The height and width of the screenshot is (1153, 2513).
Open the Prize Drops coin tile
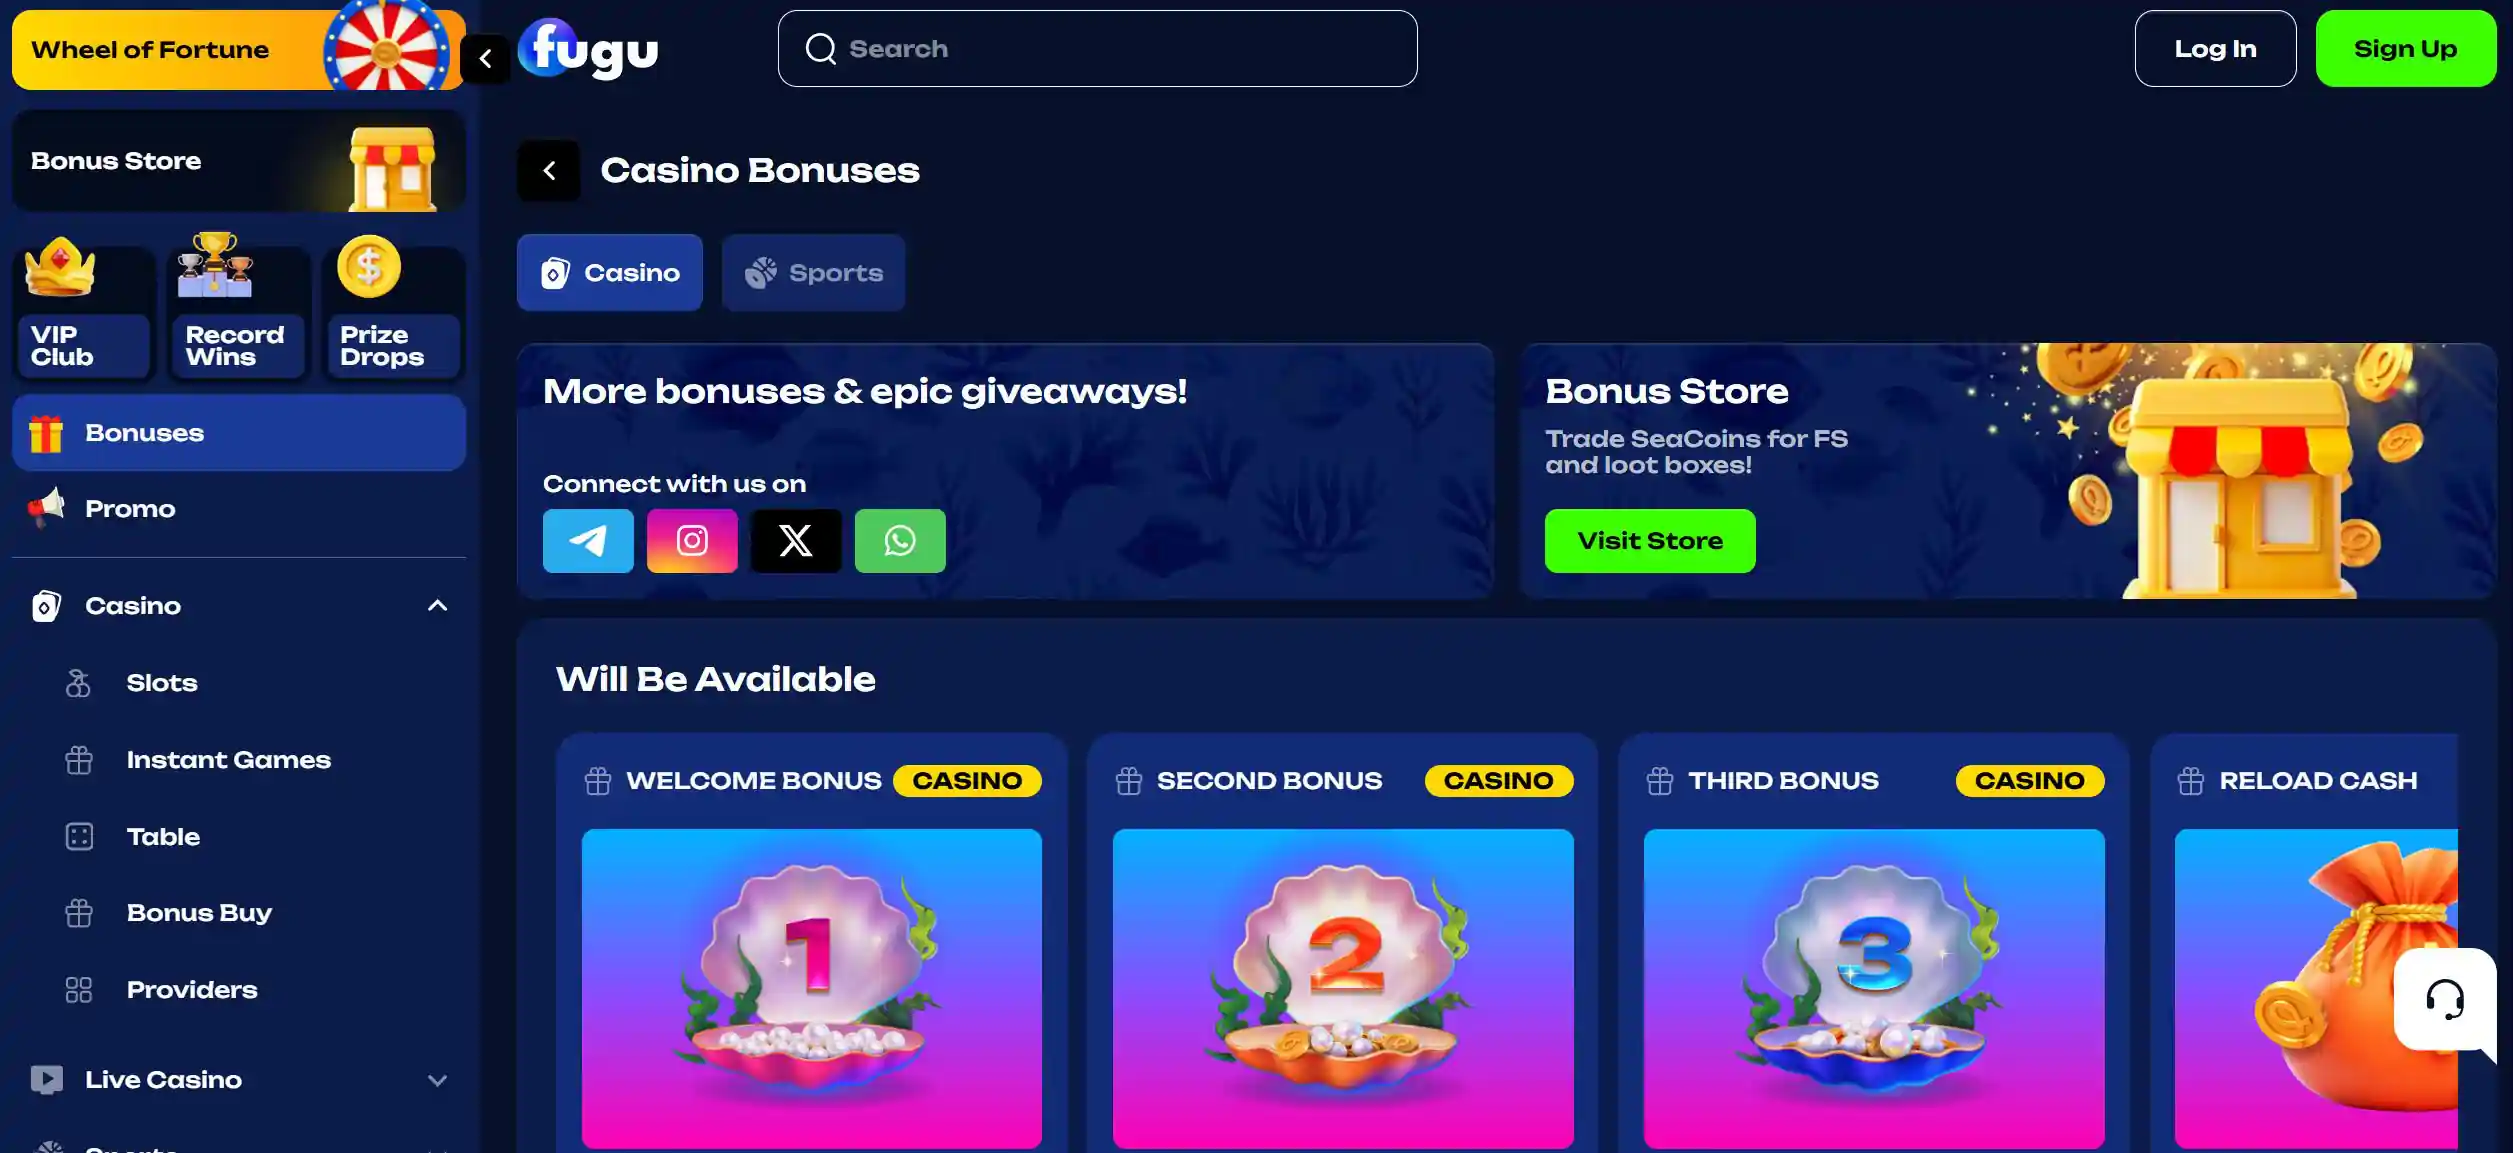pos(393,309)
